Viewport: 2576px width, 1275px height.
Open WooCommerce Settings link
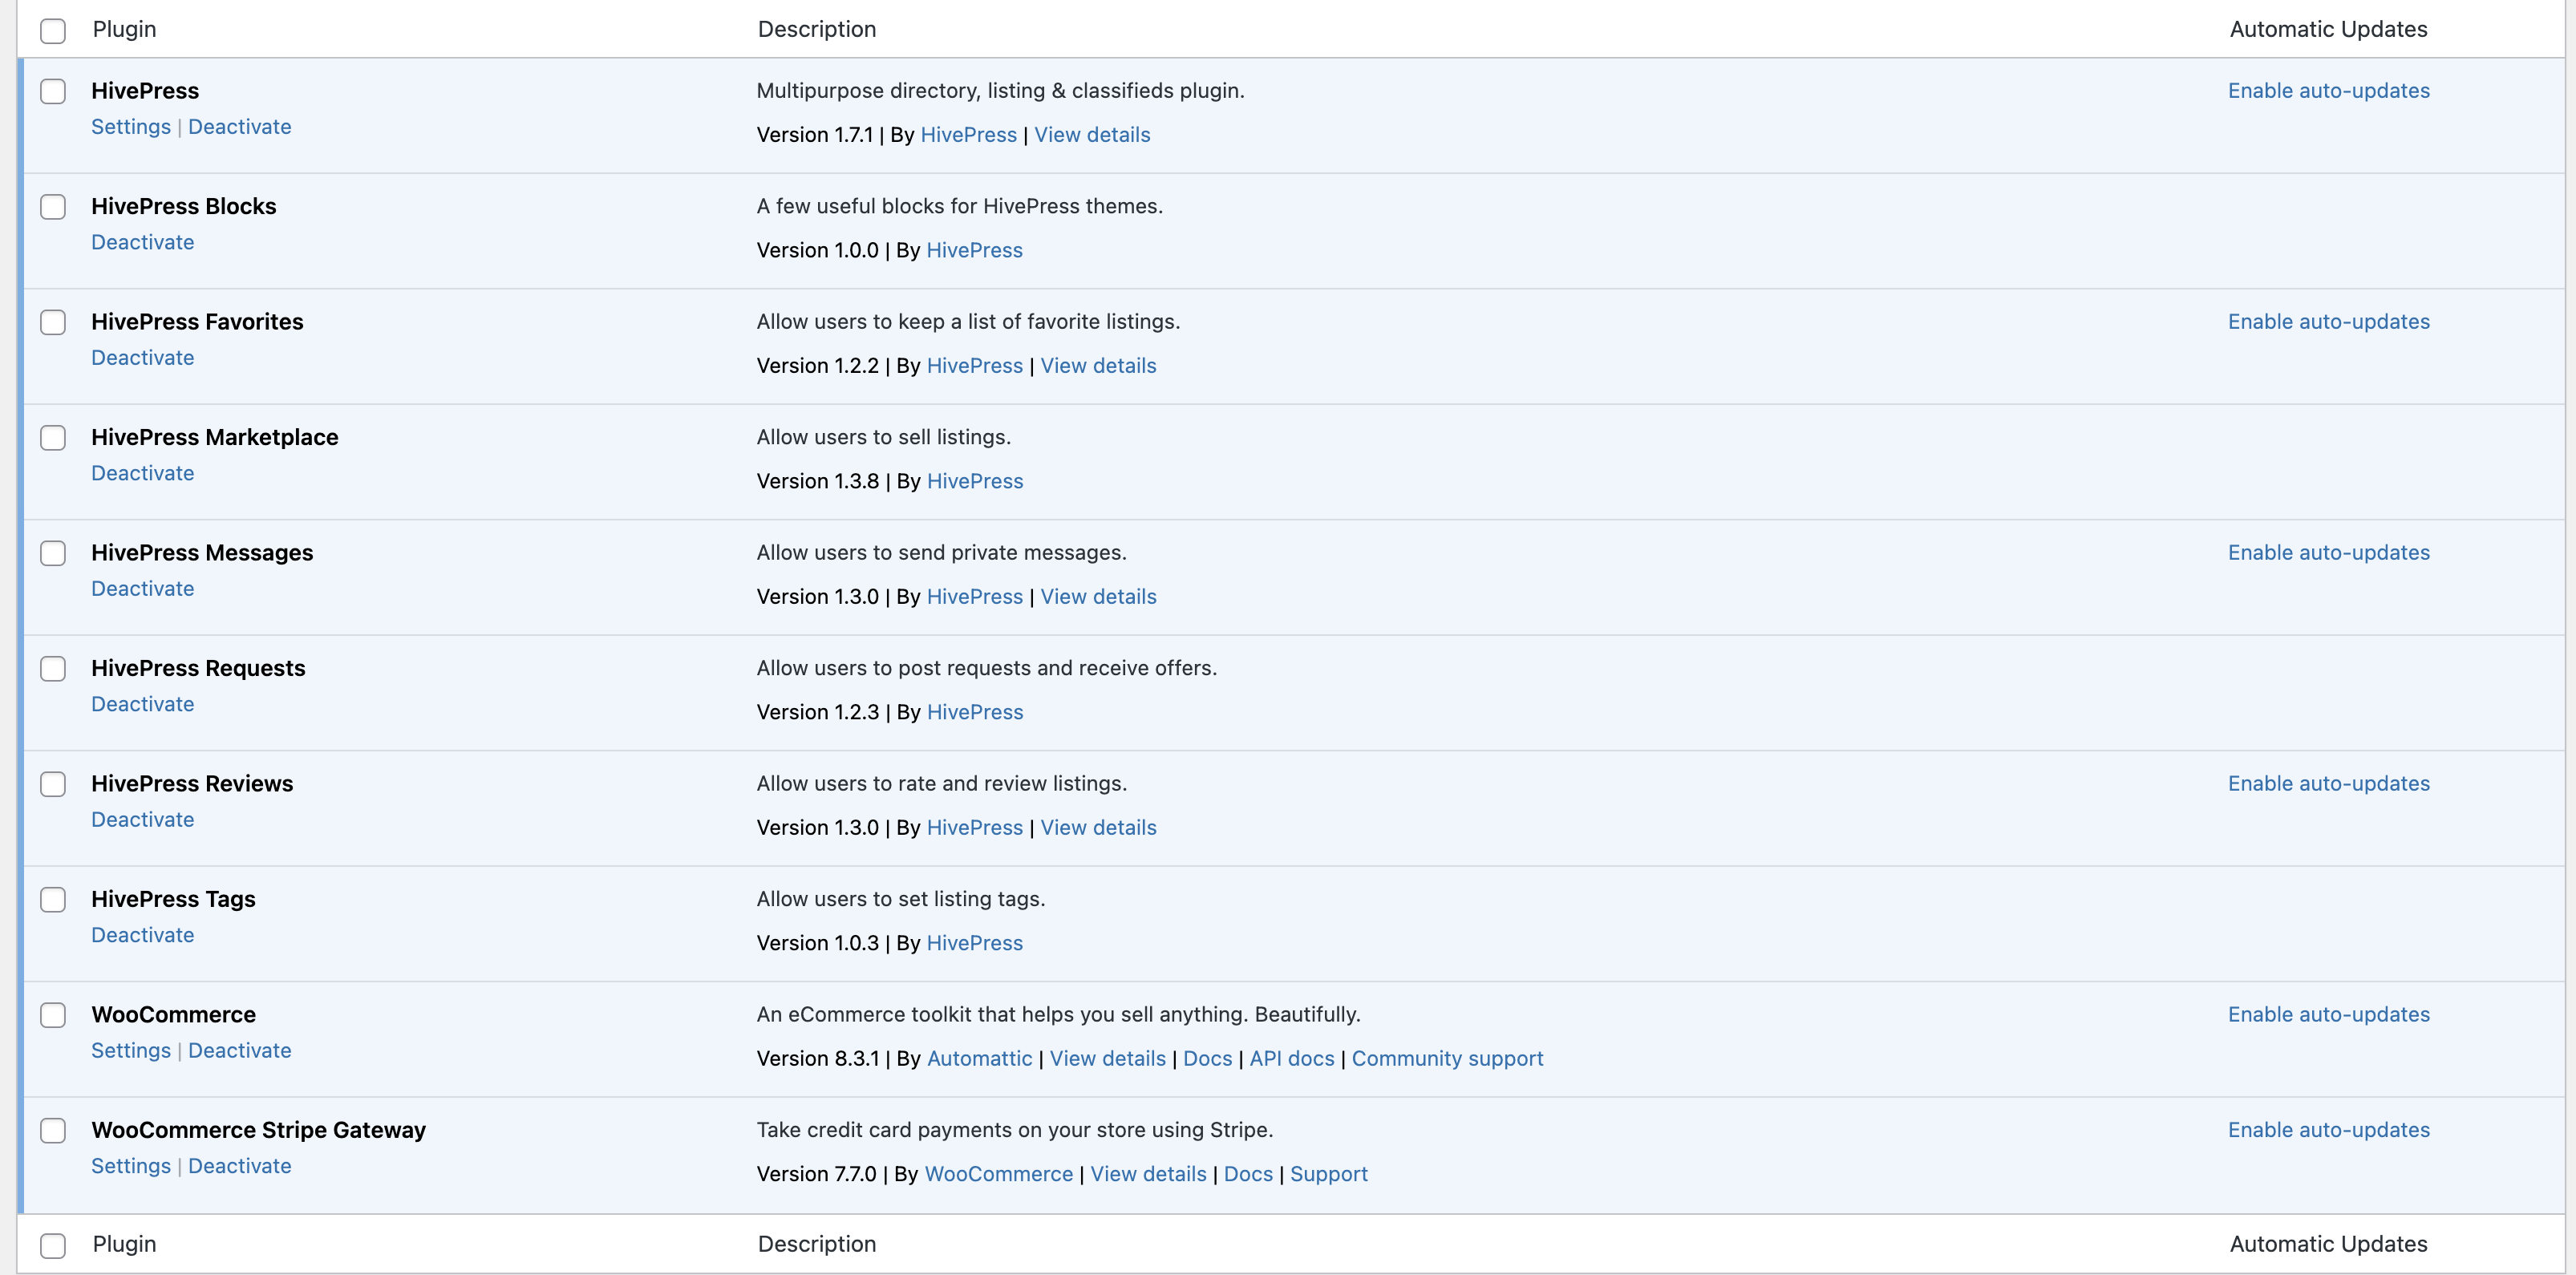pos(131,1051)
